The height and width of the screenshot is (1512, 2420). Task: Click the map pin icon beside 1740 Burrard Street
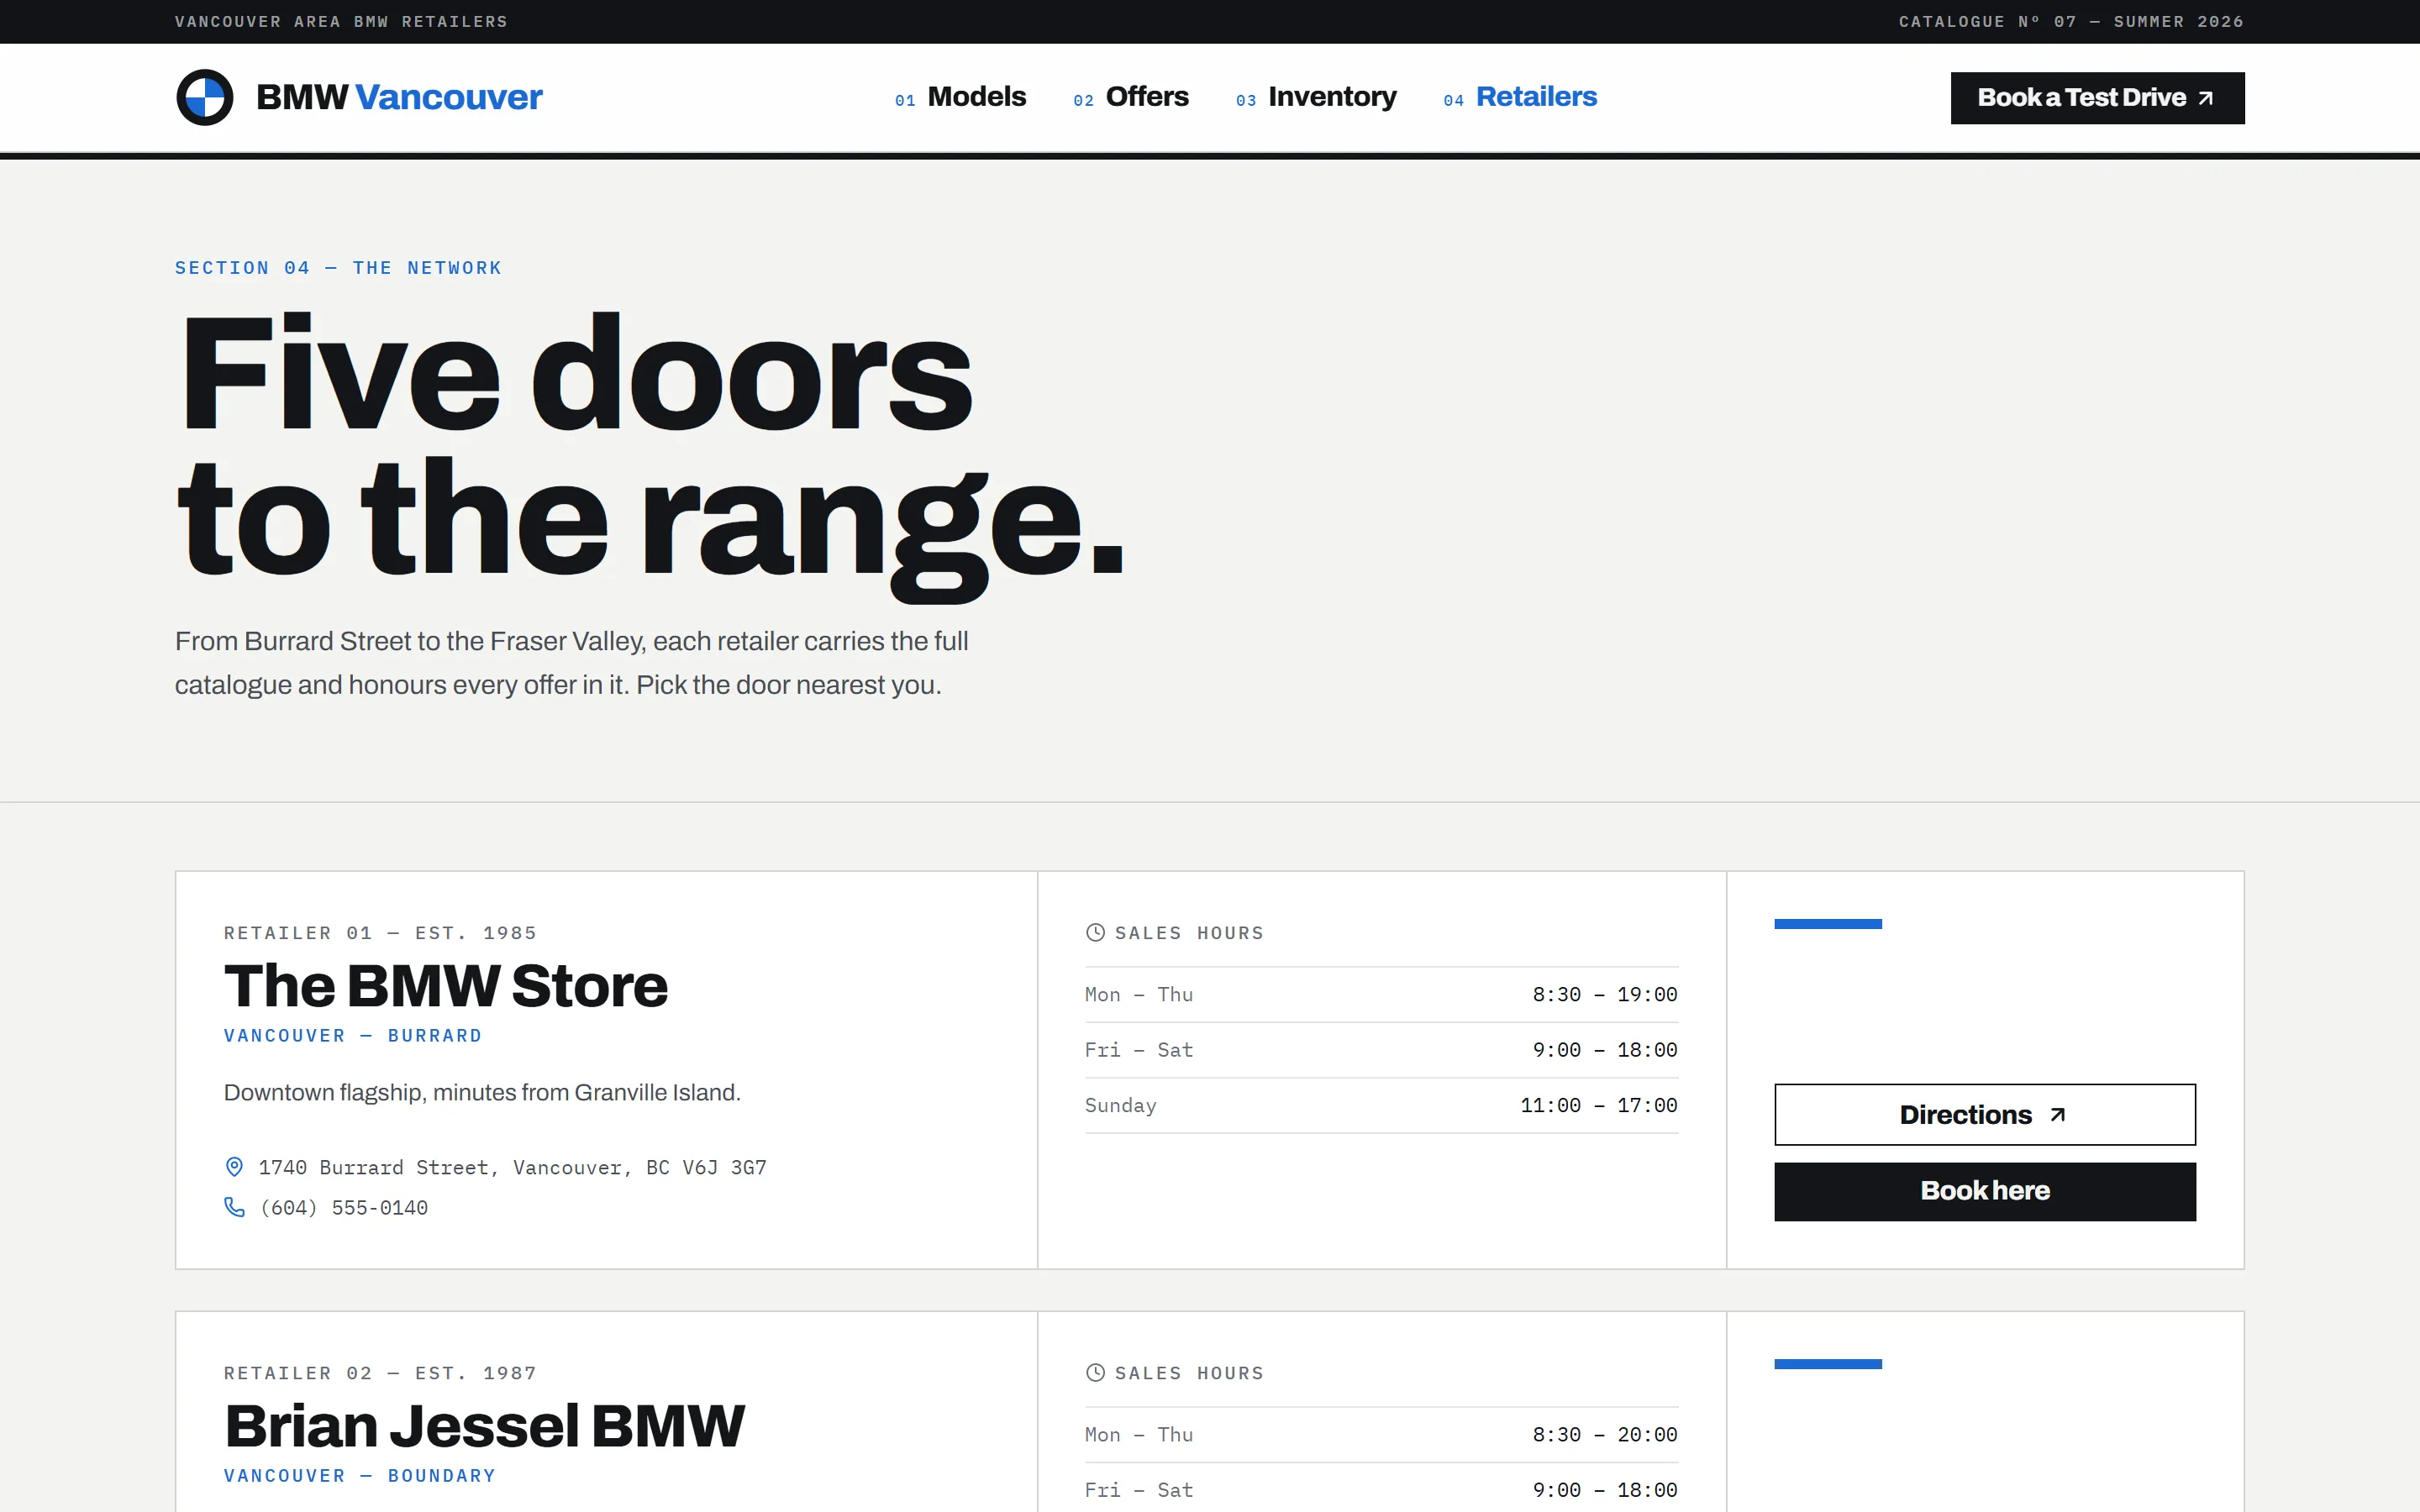coord(234,1167)
